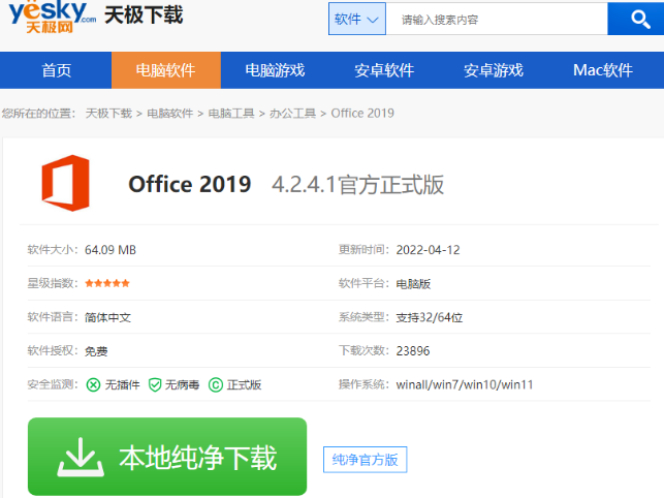Click the 纯净官方版 outlined button
The image size is (664, 498).
(365, 459)
